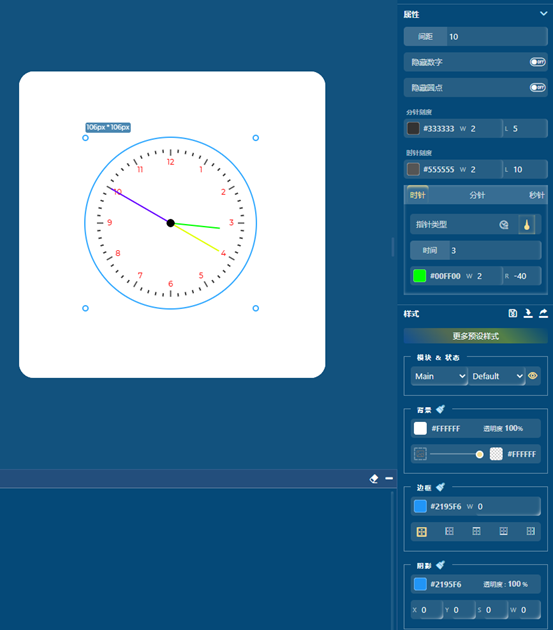Click the bottom-right selection handle of the clock

click(x=255, y=308)
